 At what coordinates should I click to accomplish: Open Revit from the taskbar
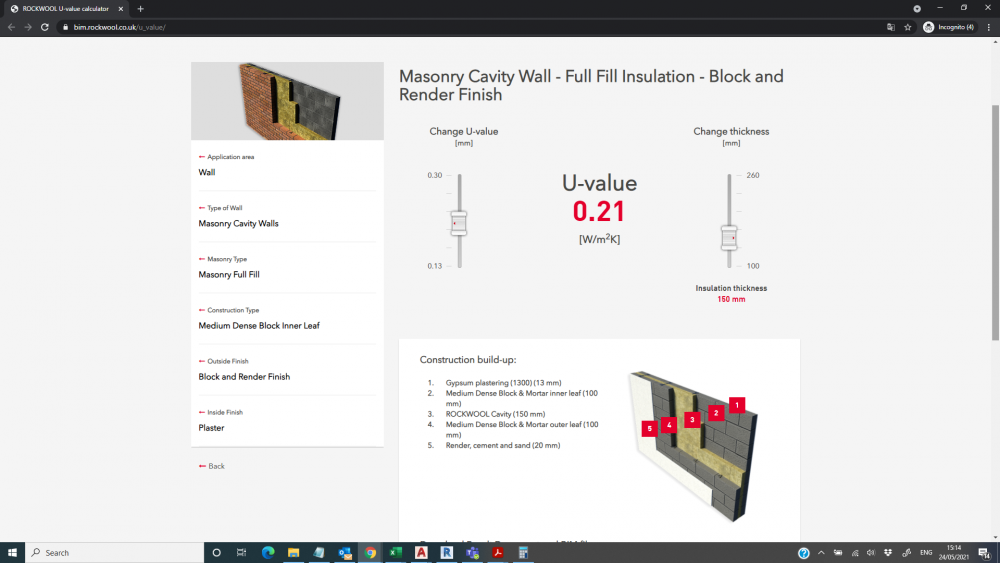coord(447,552)
